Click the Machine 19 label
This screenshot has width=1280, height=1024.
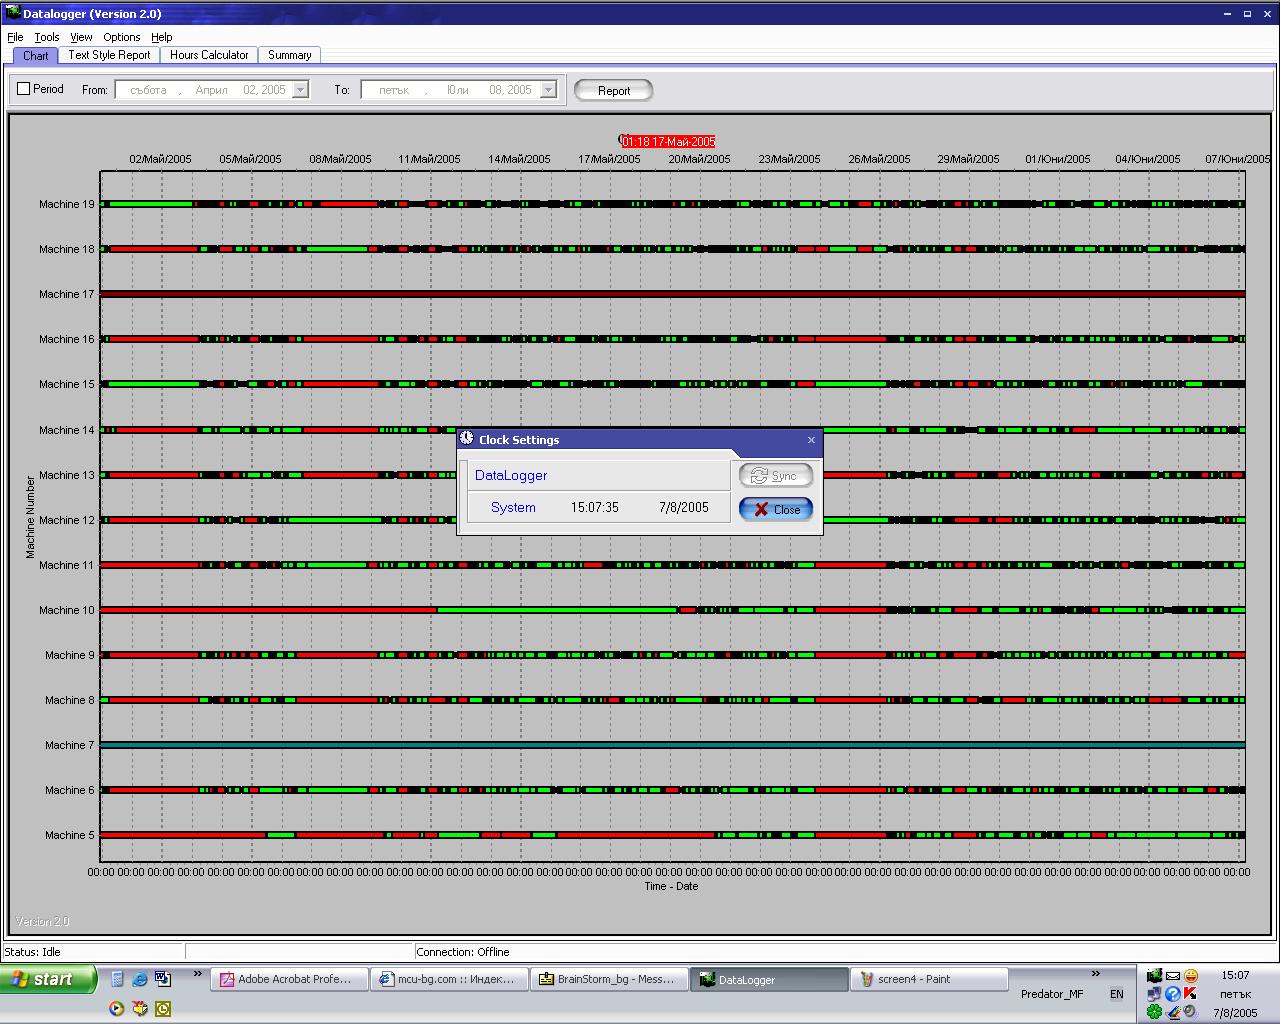point(67,204)
